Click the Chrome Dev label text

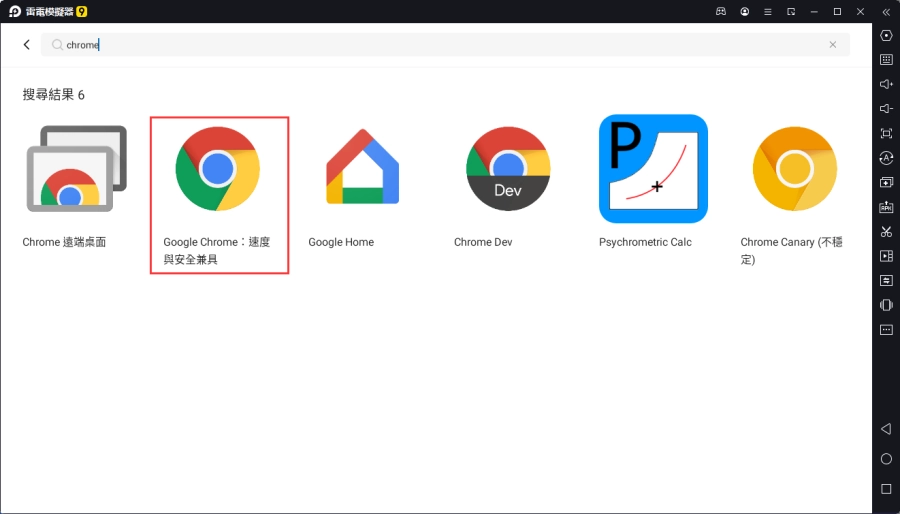483,242
